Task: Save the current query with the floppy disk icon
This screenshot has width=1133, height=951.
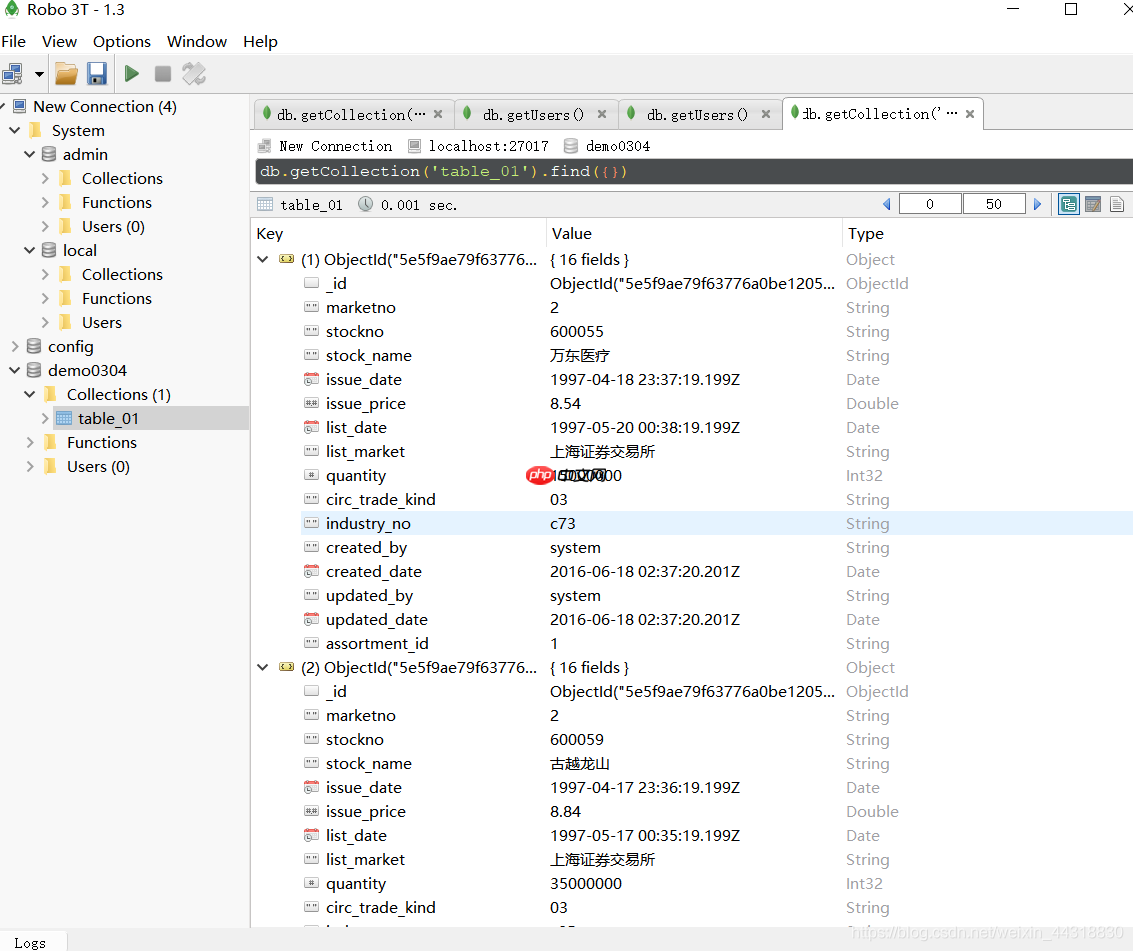Action: (96, 73)
